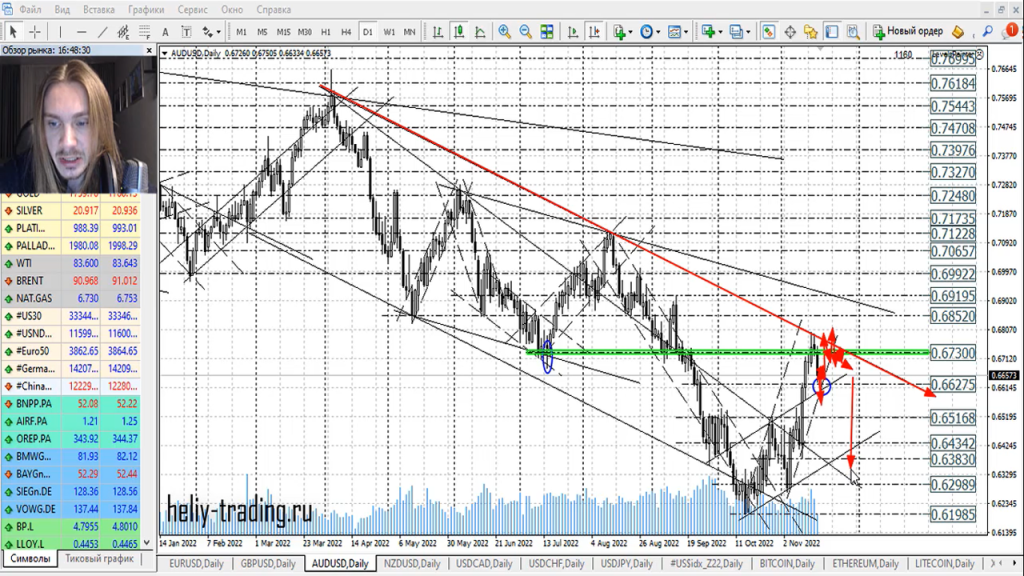Tile chart windows with grid icon
The width and height of the screenshot is (1024, 576).
point(548,31)
